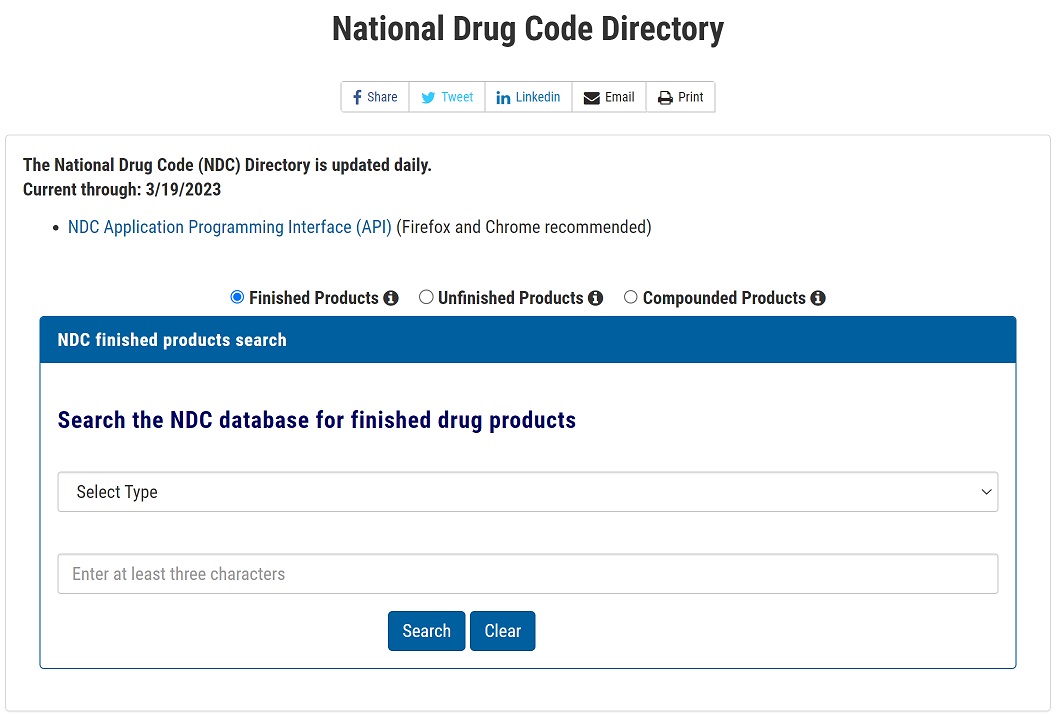1056x715 pixels.
Task: Switch to the Share tab option
Action: pyautogui.click(x=374, y=96)
